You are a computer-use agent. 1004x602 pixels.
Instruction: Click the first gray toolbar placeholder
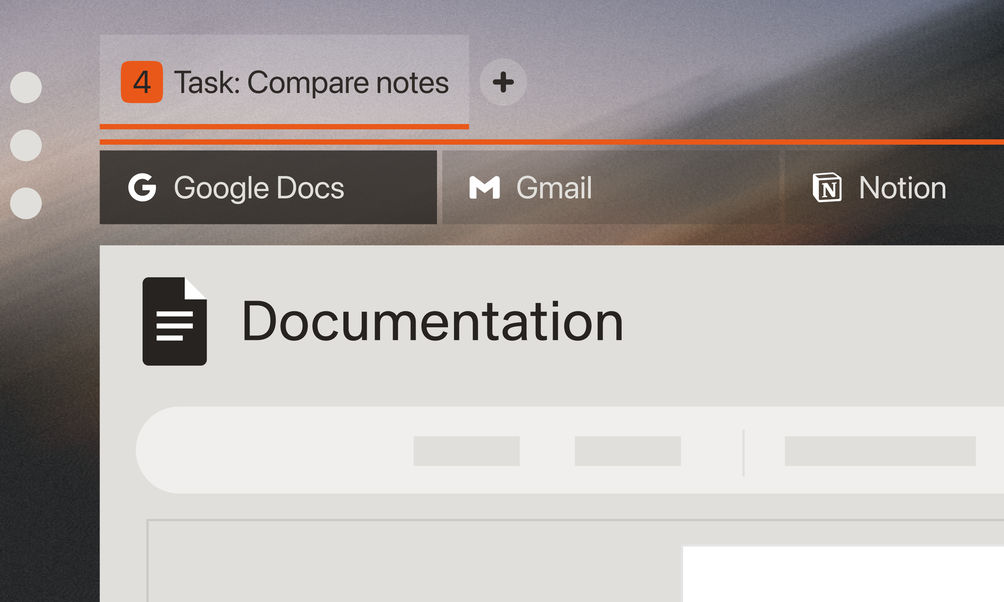click(x=466, y=451)
